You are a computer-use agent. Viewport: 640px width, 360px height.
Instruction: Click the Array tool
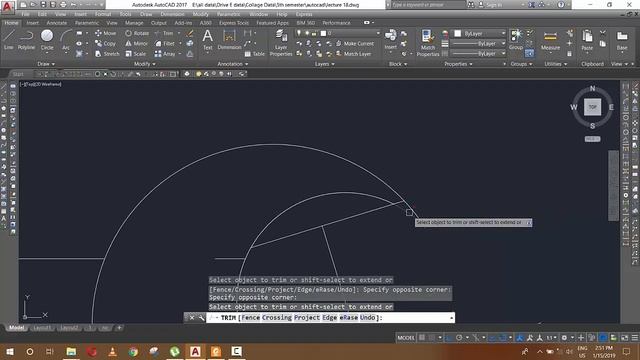click(x=165, y=53)
